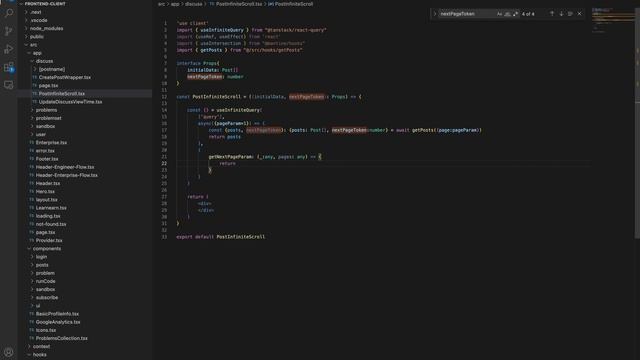640x360 pixels.
Task: Expand the problems folder
Action: tap(46, 110)
